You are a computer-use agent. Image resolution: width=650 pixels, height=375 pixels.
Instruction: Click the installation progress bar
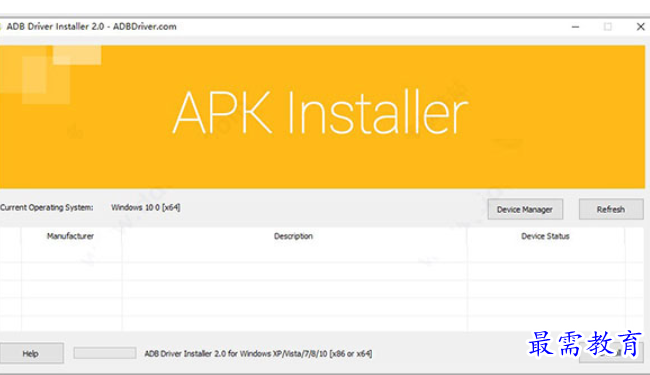pyautogui.click(x=105, y=353)
